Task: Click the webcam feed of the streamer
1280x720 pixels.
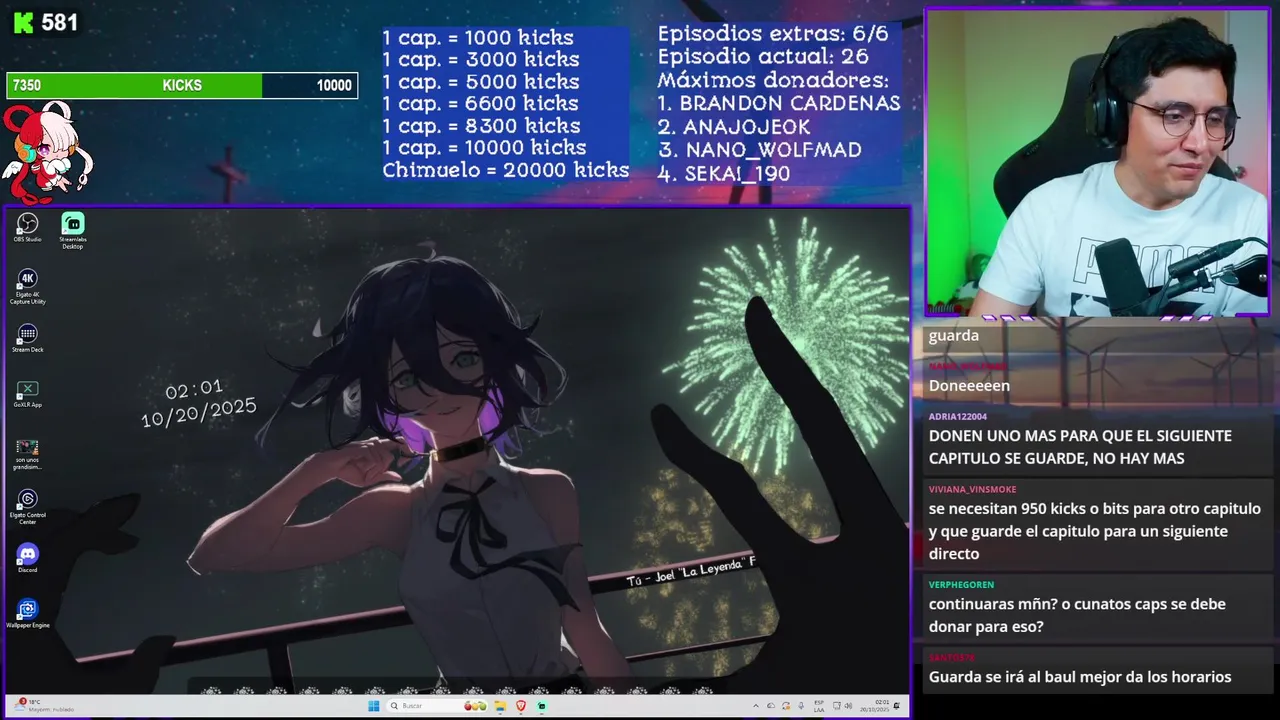Action: pyautogui.click(x=1097, y=163)
